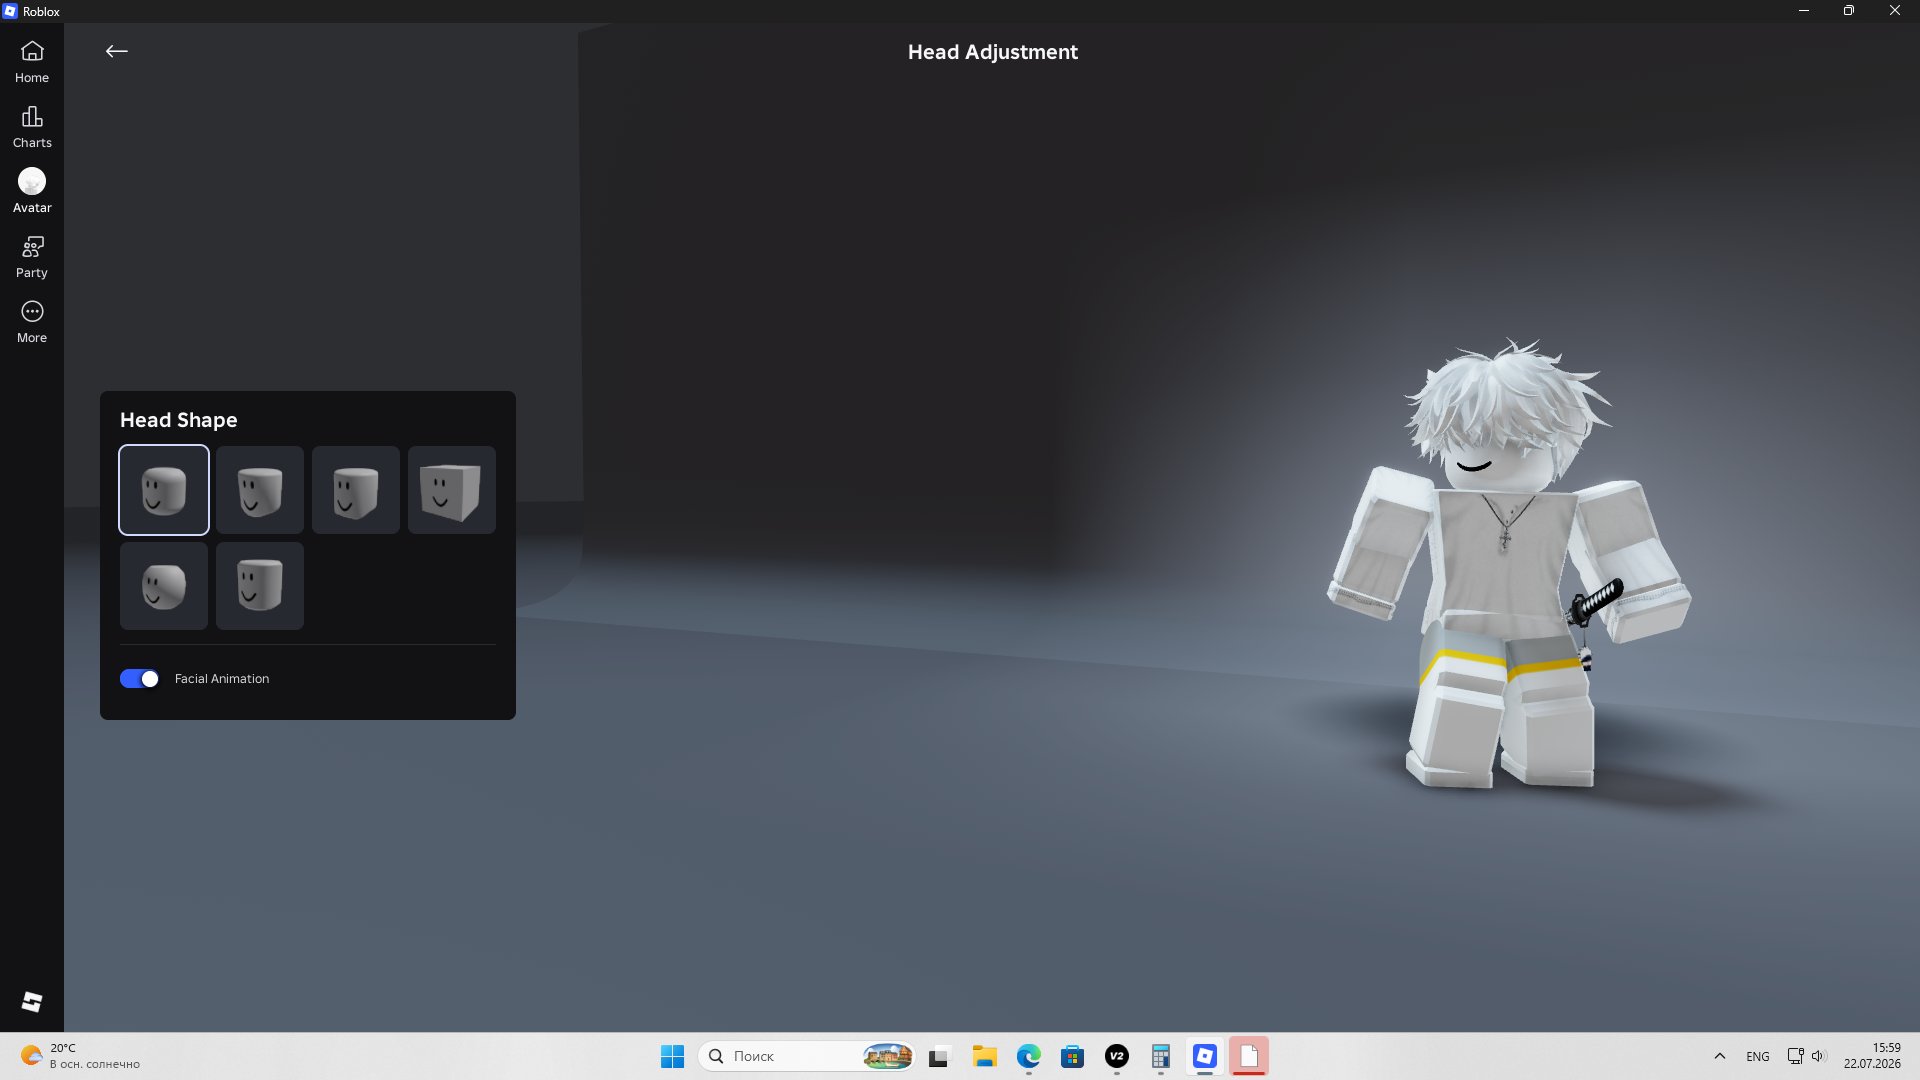Open Microsoft Edge from taskbar
The width and height of the screenshot is (1920, 1080).
click(1029, 1056)
